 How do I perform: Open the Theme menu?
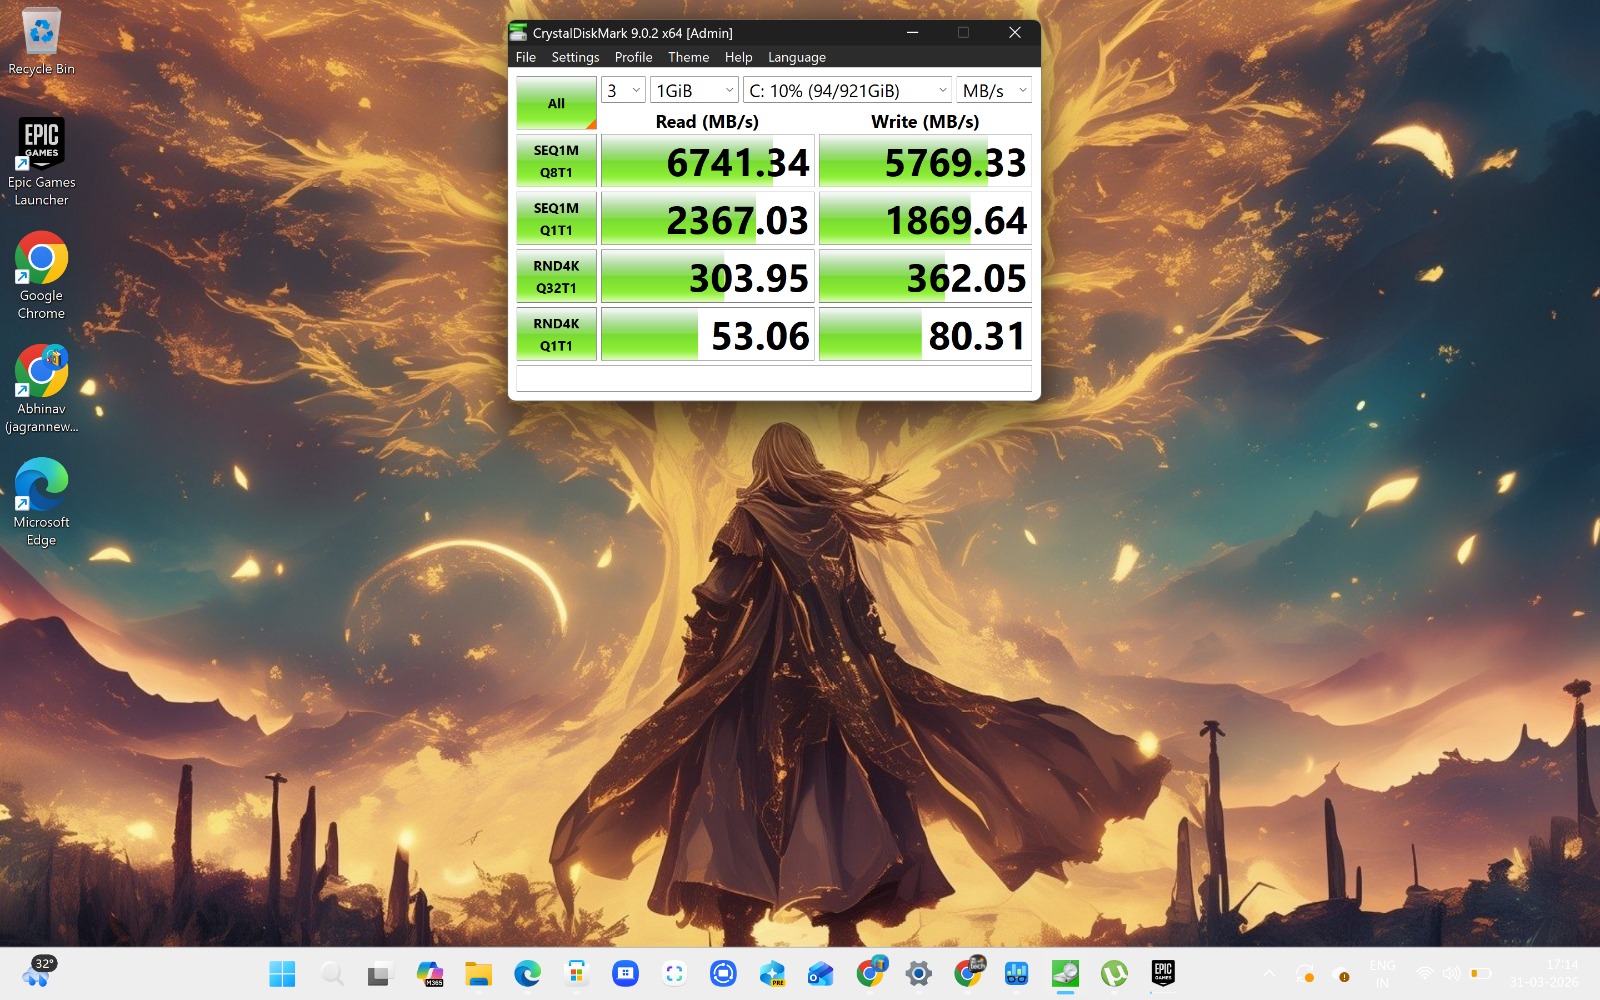tap(688, 57)
